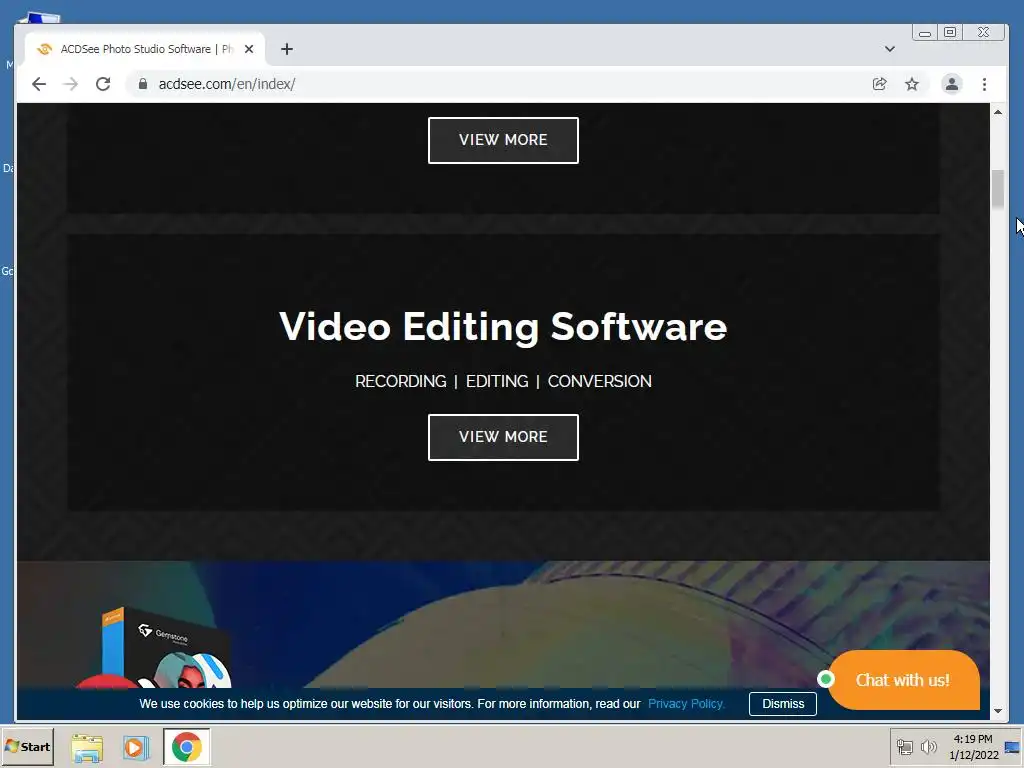Bookmark this page with the star icon
The width and height of the screenshot is (1024, 768).
click(x=912, y=84)
